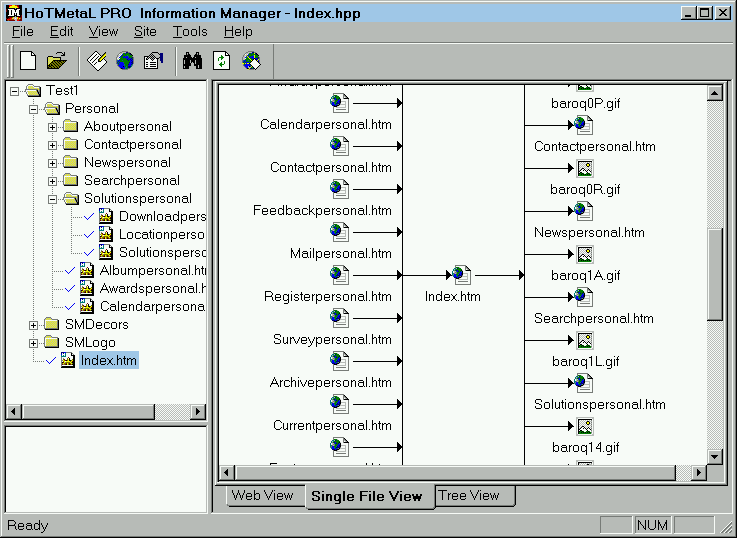
Task: Click the New document toolbar icon
Action: coord(28,61)
